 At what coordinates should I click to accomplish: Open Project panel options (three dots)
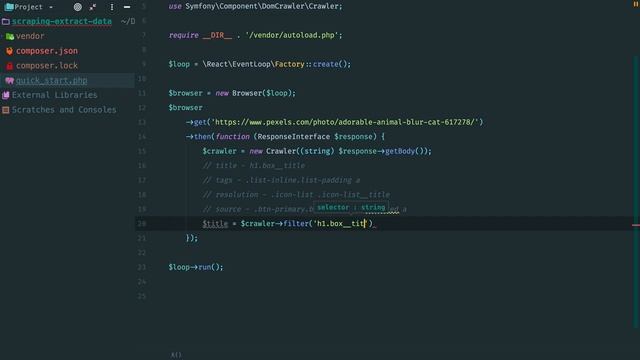(111, 7)
